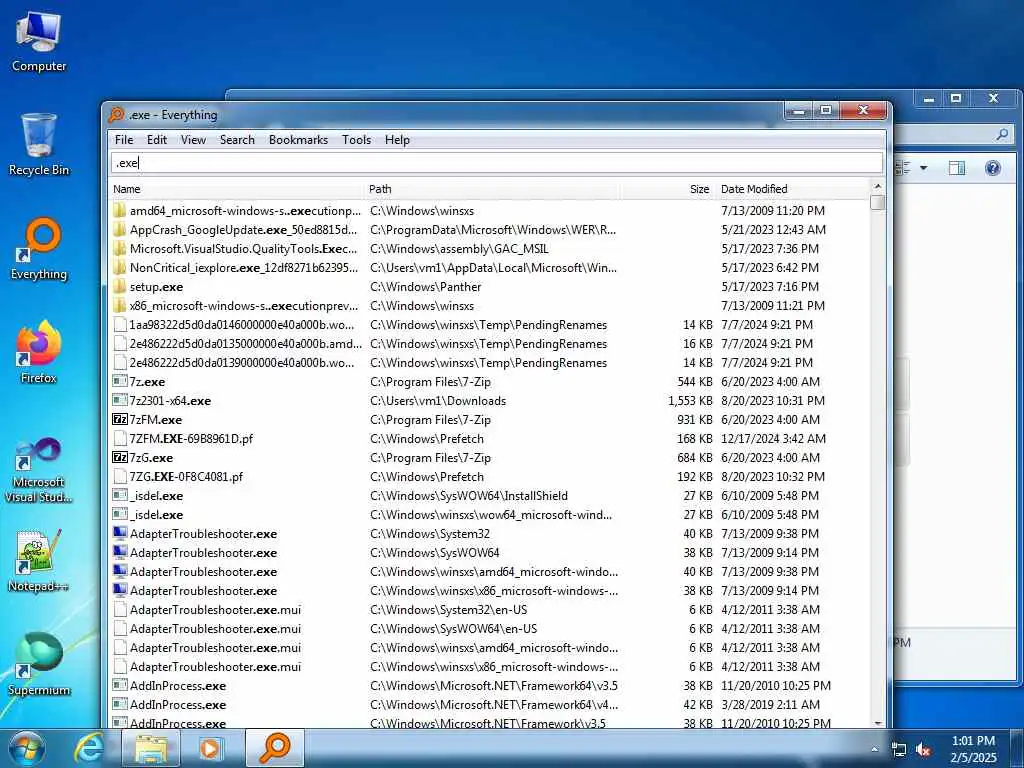Sort results by Date Modified column header
Screen dimensions: 1024x768
[x=793, y=189]
